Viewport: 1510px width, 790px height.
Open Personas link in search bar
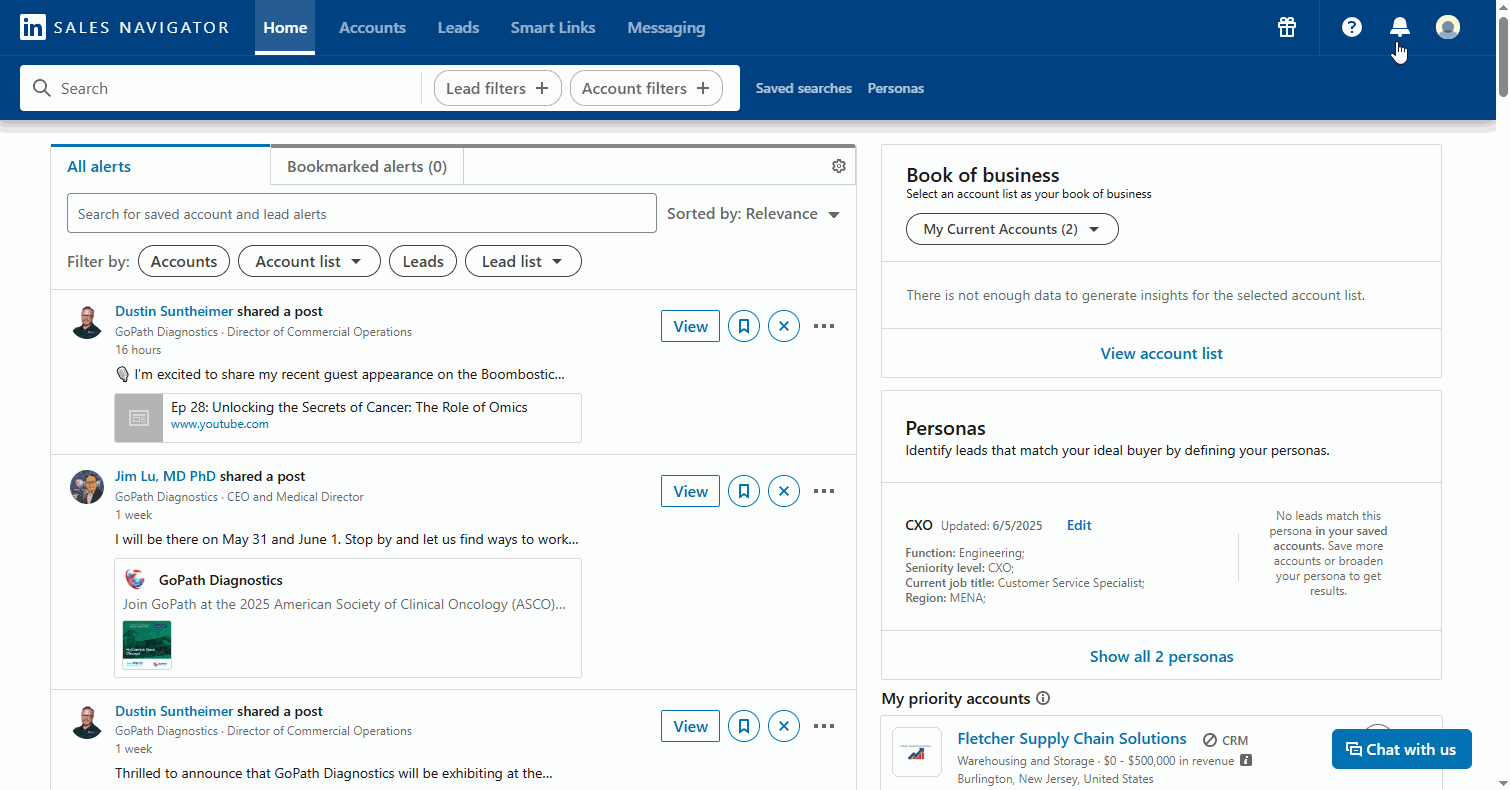tap(896, 88)
